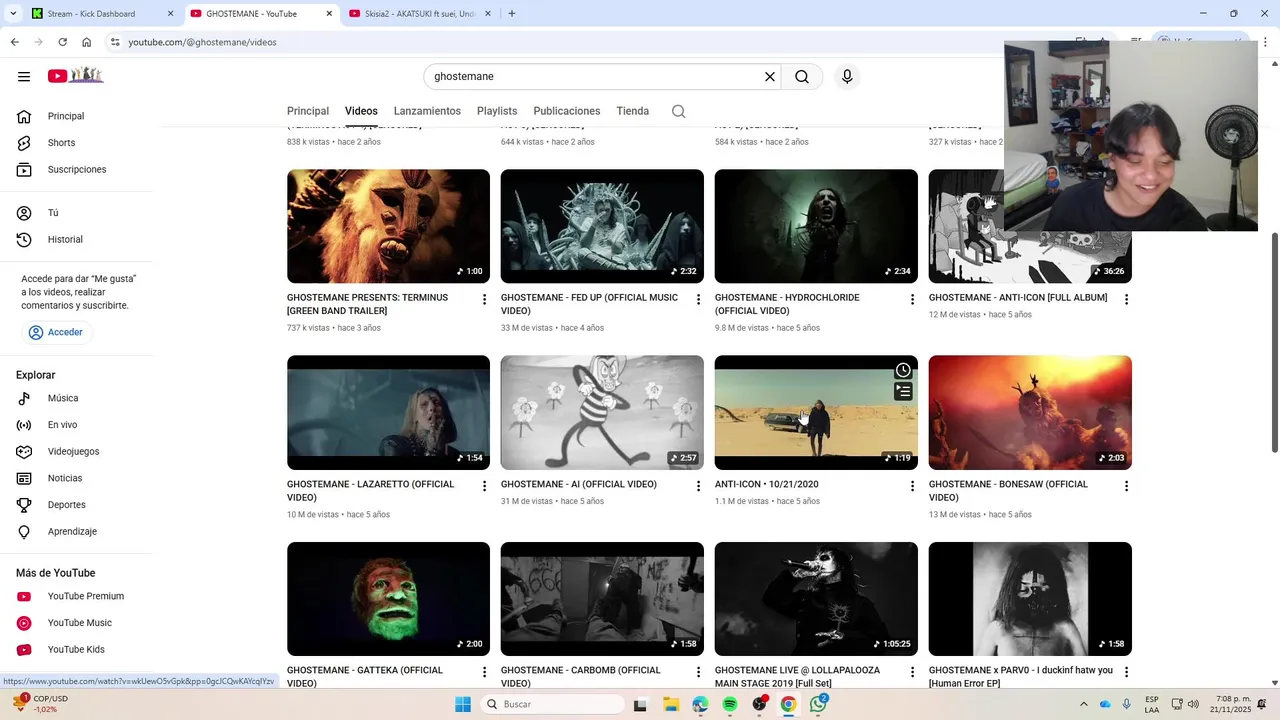Screen dimensions: 1280x720
Task: Click the Windows taskbar Buscar box
Action: (553, 704)
